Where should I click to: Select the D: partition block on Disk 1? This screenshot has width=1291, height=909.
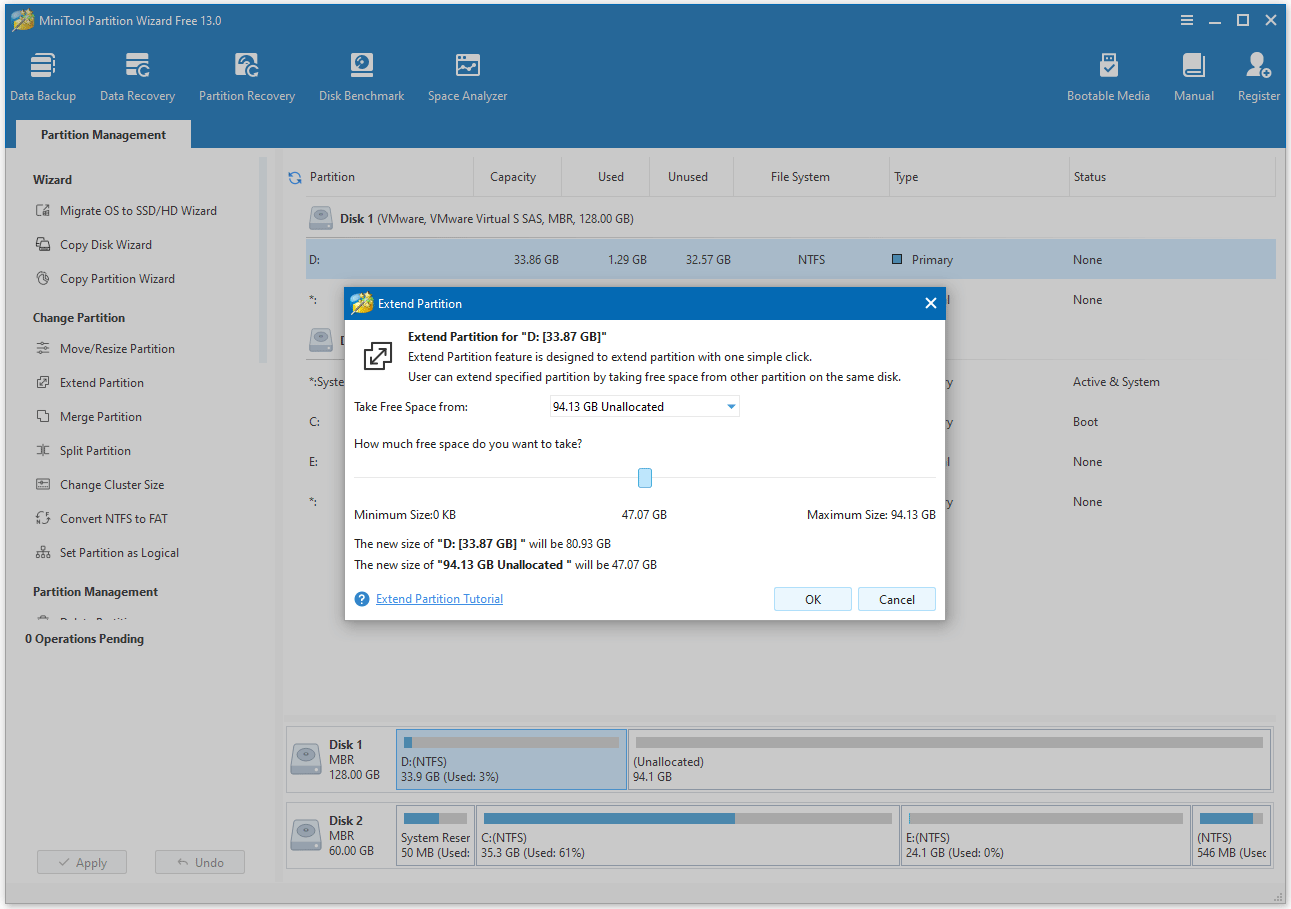tap(511, 759)
